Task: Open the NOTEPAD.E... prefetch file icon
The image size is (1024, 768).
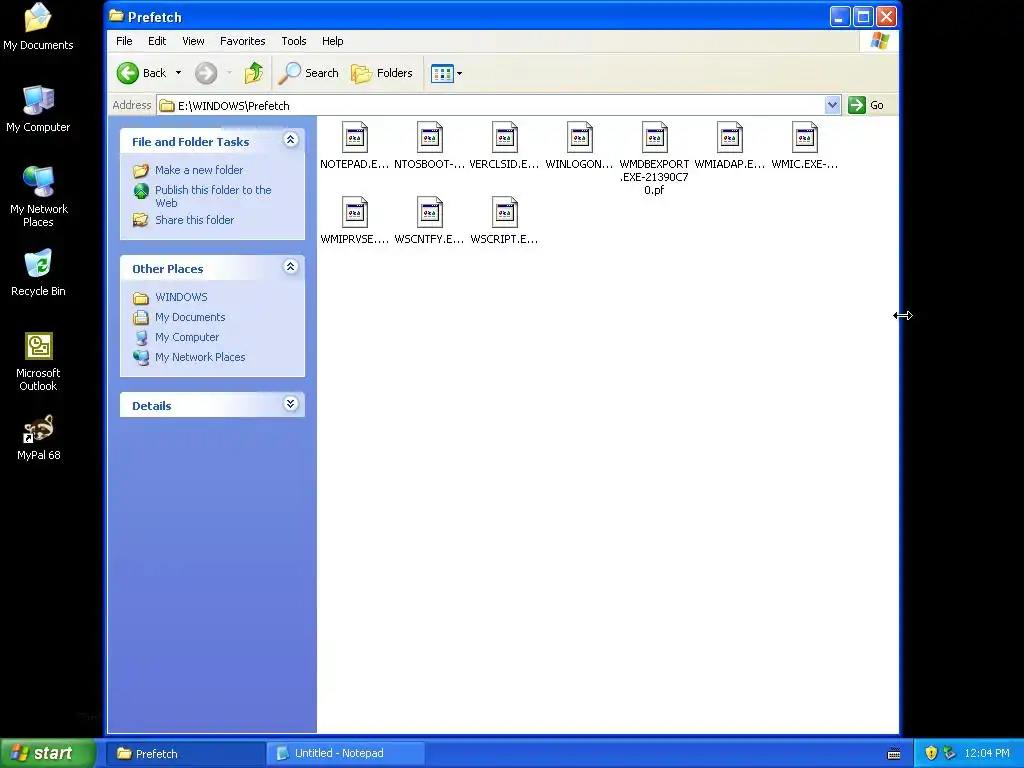Action: pos(355,138)
